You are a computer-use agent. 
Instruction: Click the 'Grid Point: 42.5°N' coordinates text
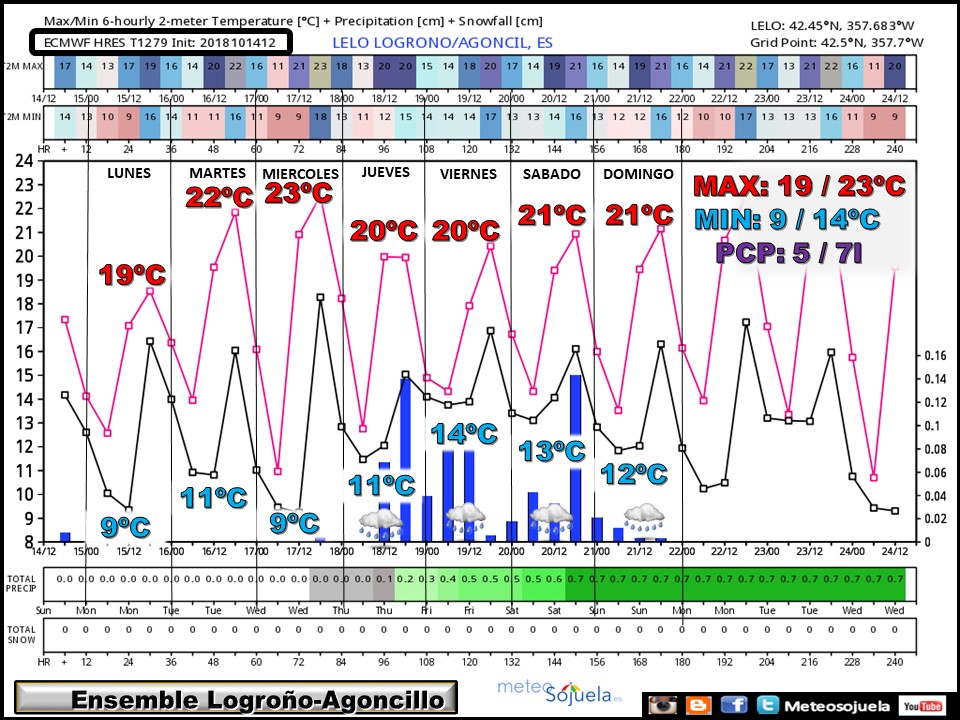836,42
